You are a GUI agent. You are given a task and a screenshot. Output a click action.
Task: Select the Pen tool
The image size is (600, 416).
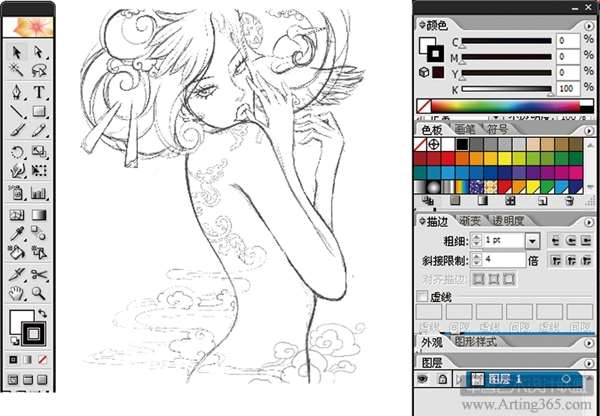click(x=17, y=92)
